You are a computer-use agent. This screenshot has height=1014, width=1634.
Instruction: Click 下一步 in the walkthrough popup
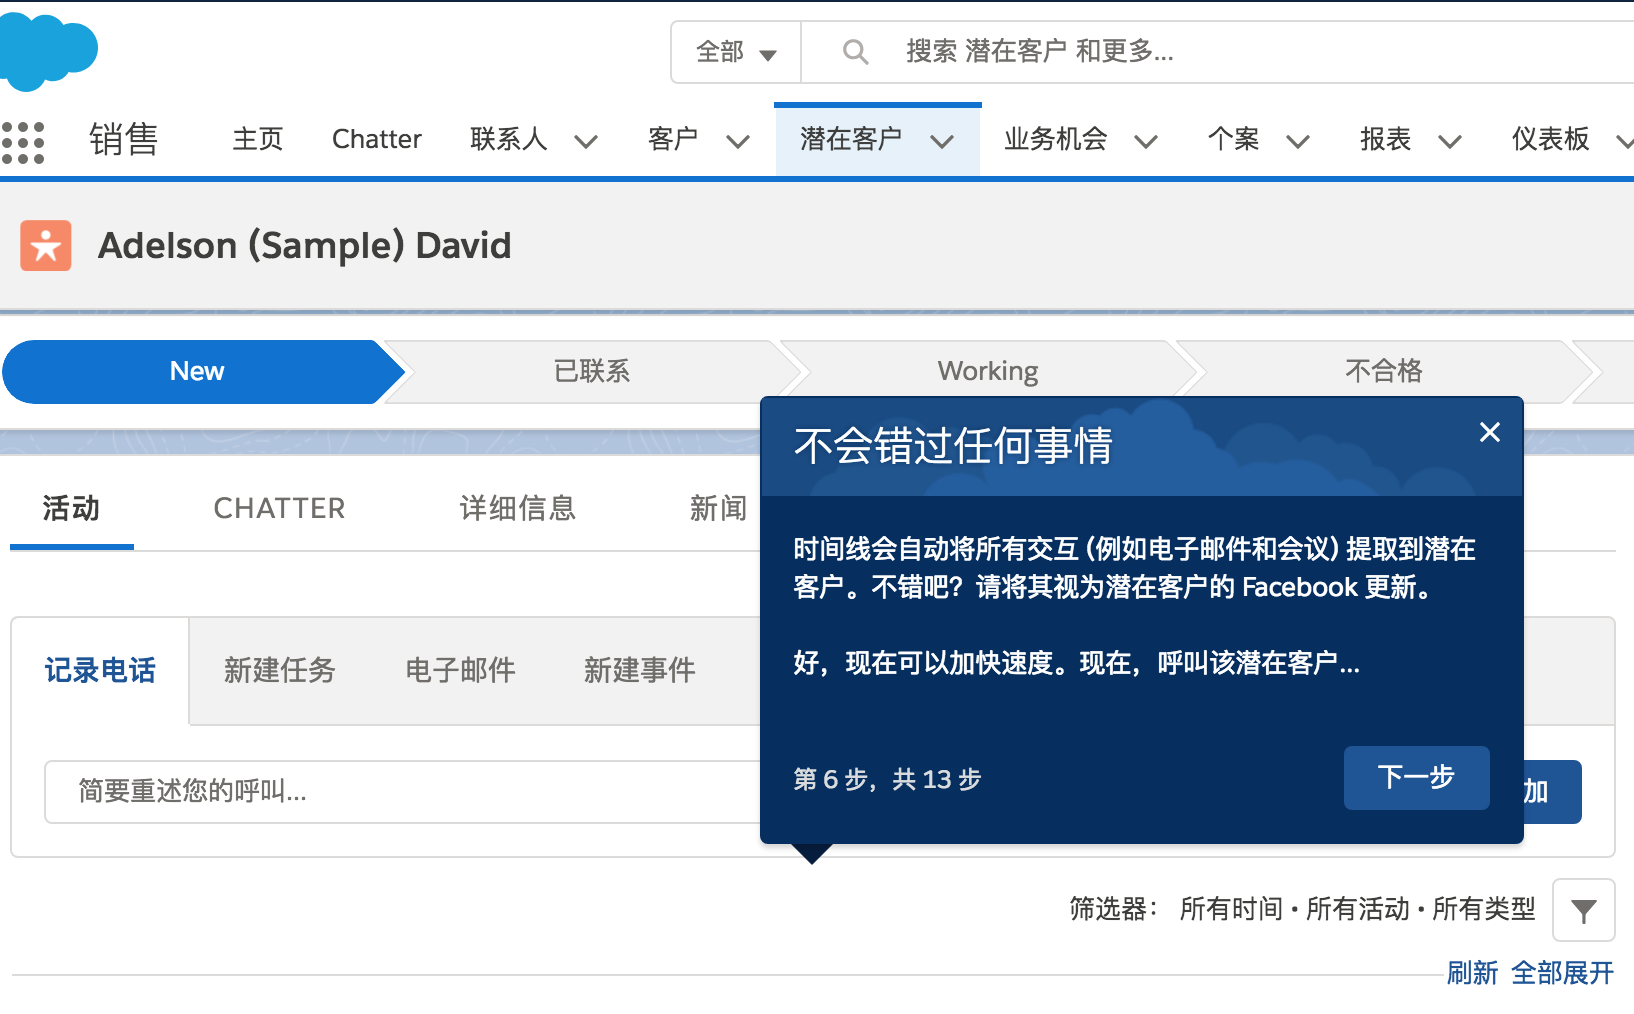pos(1417,778)
